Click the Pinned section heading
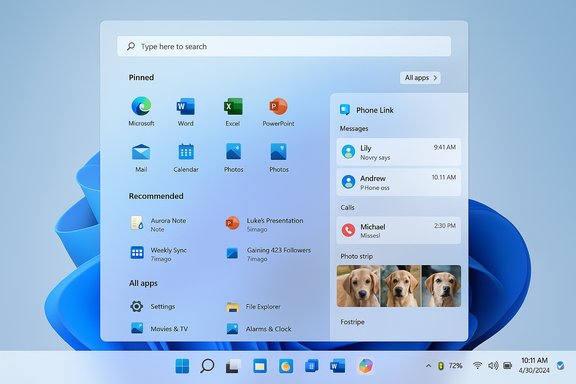Viewport: 576px width, 384px height. pos(141,78)
